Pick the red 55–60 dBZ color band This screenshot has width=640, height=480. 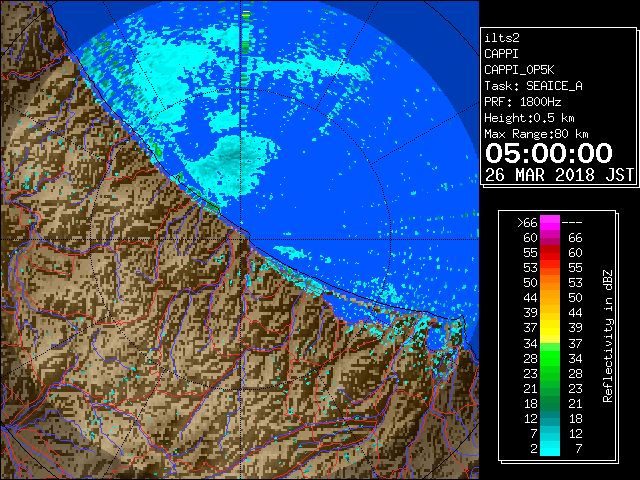tap(550, 252)
